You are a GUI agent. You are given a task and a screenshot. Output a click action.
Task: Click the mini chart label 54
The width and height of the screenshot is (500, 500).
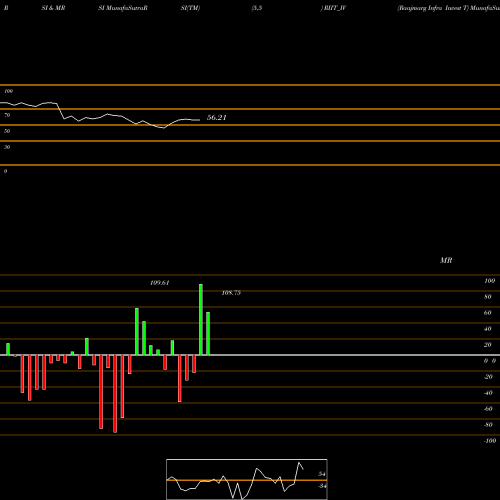[x=322, y=474]
